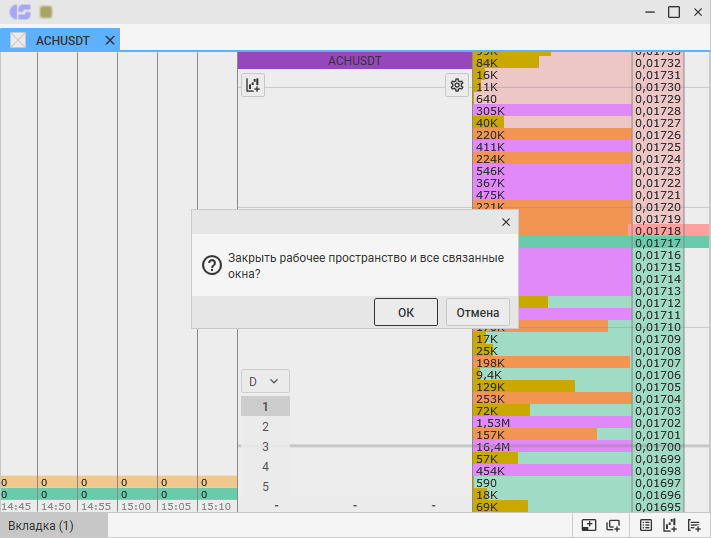The width and height of the screenshot is (711, 538).
Task: Click the 198K volume row
Action: point(552,363)
